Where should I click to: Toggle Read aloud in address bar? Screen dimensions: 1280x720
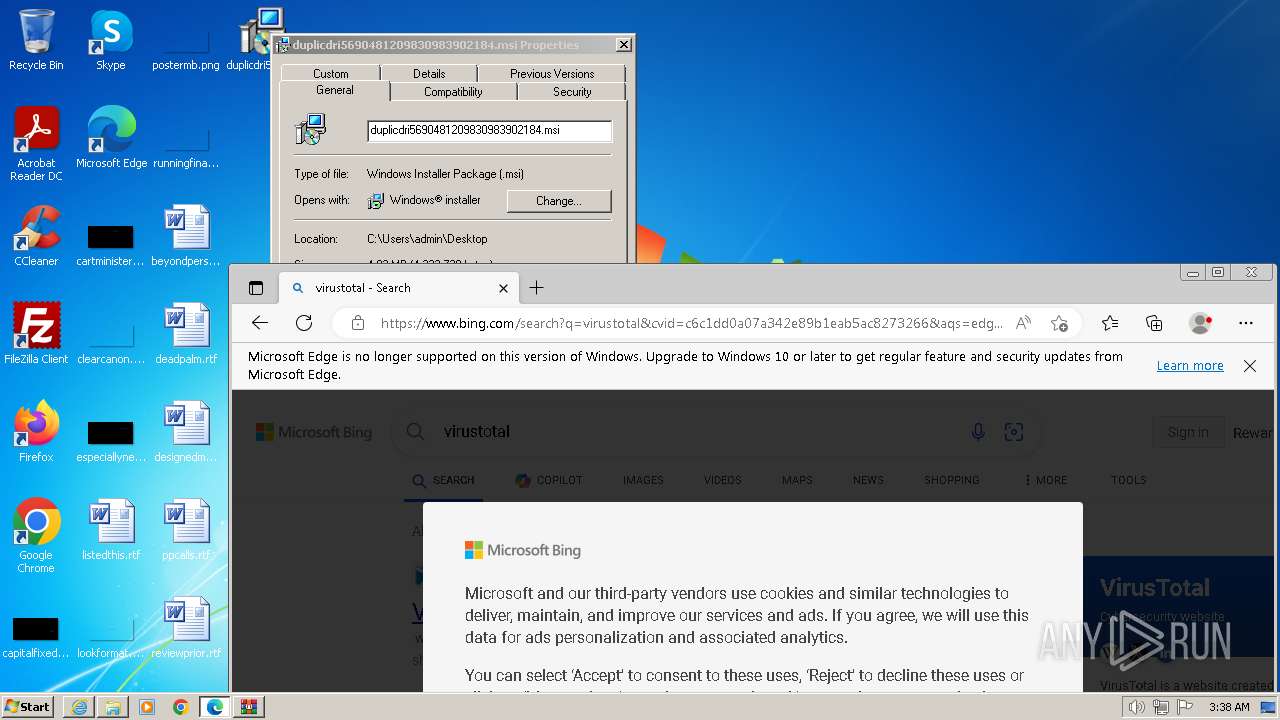tap(1023, 323)
